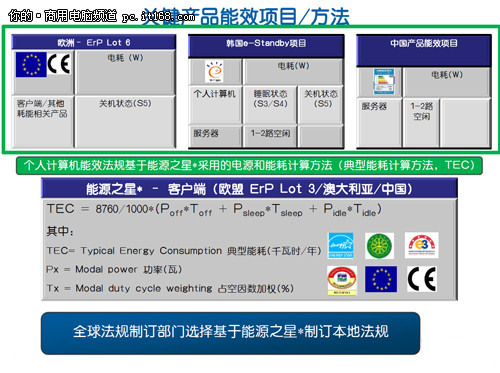Click the Korea e-Standby logo

click(x=214, y=72)
